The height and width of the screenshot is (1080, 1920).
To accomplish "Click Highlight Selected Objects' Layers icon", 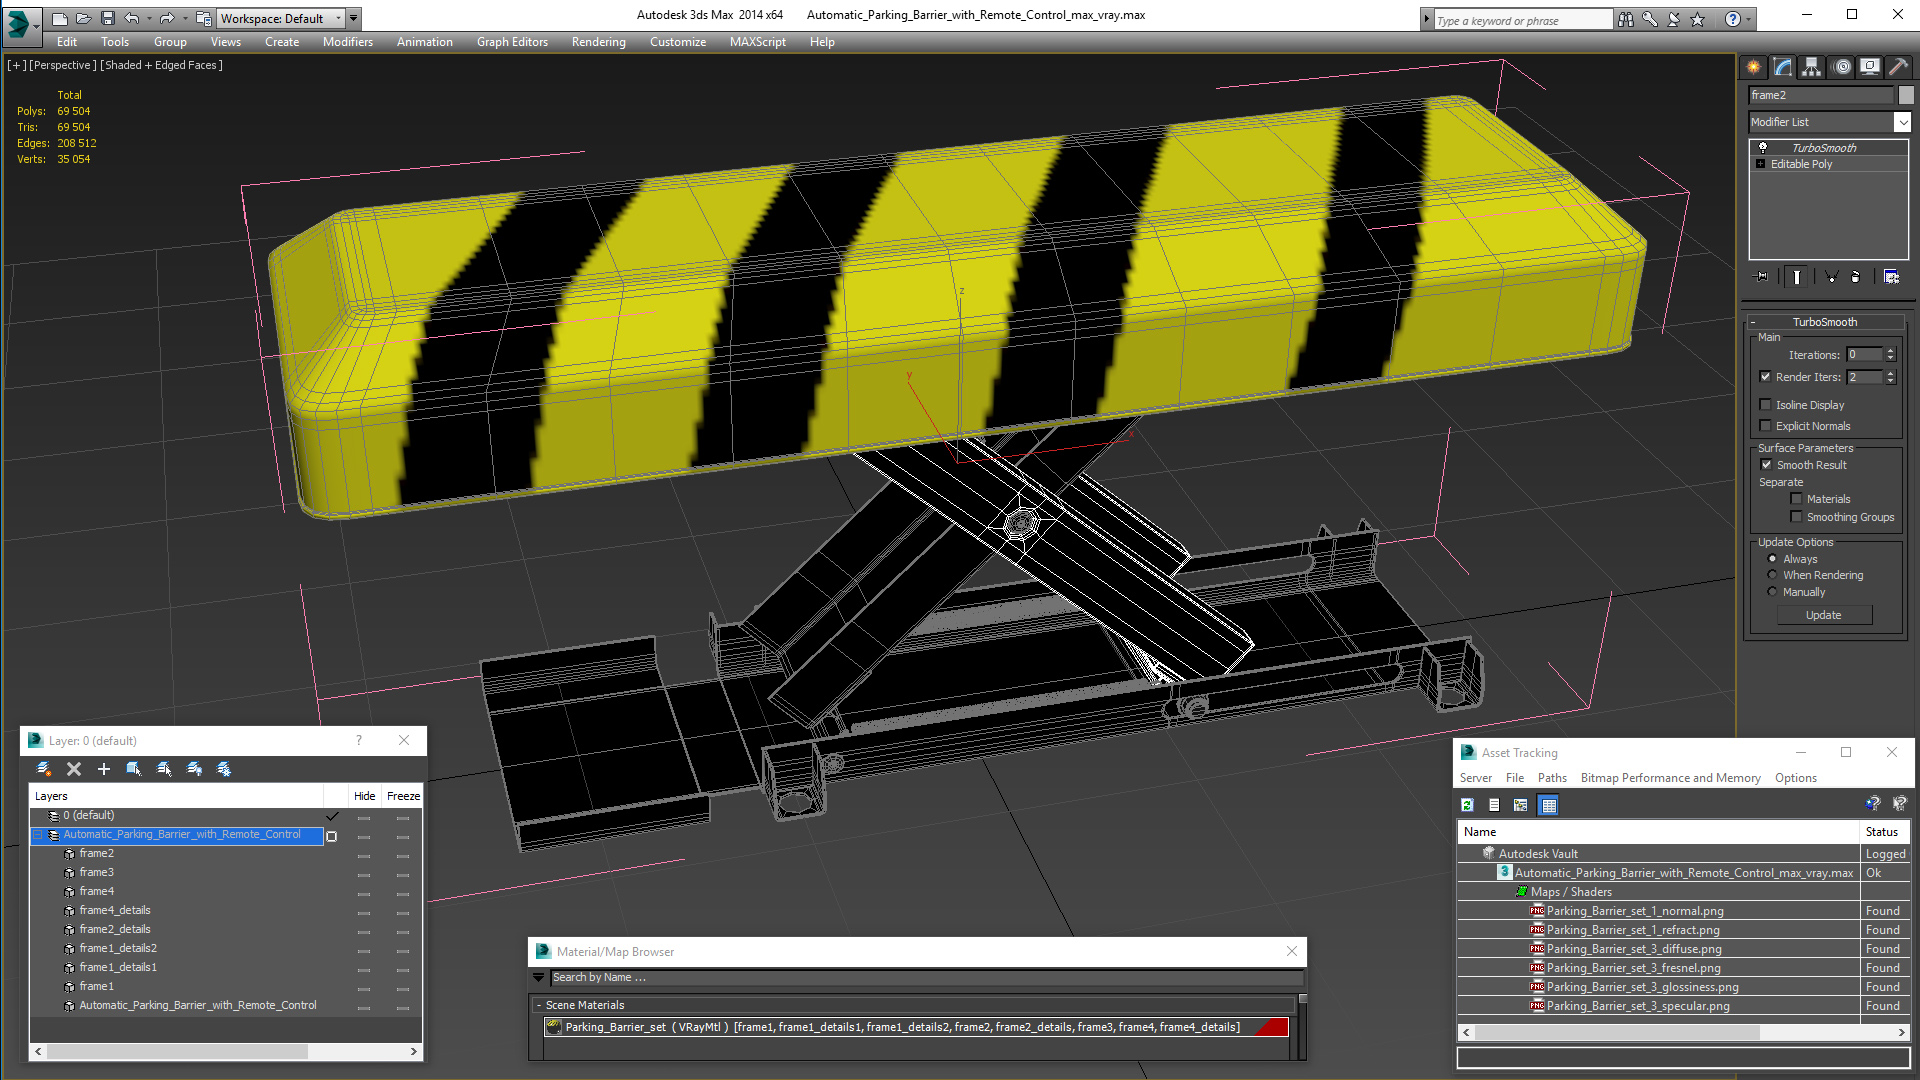I will coord(164,769).
